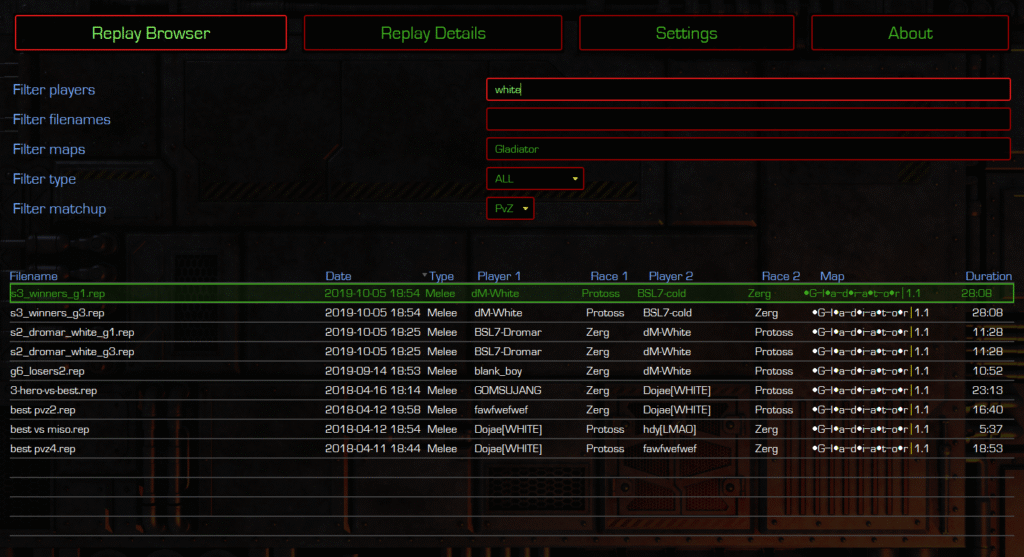Image resolution: width=1024 pixels, height=557 pixels.
Task: Switch to the Replay Details tab
Action: click(433, 33)
